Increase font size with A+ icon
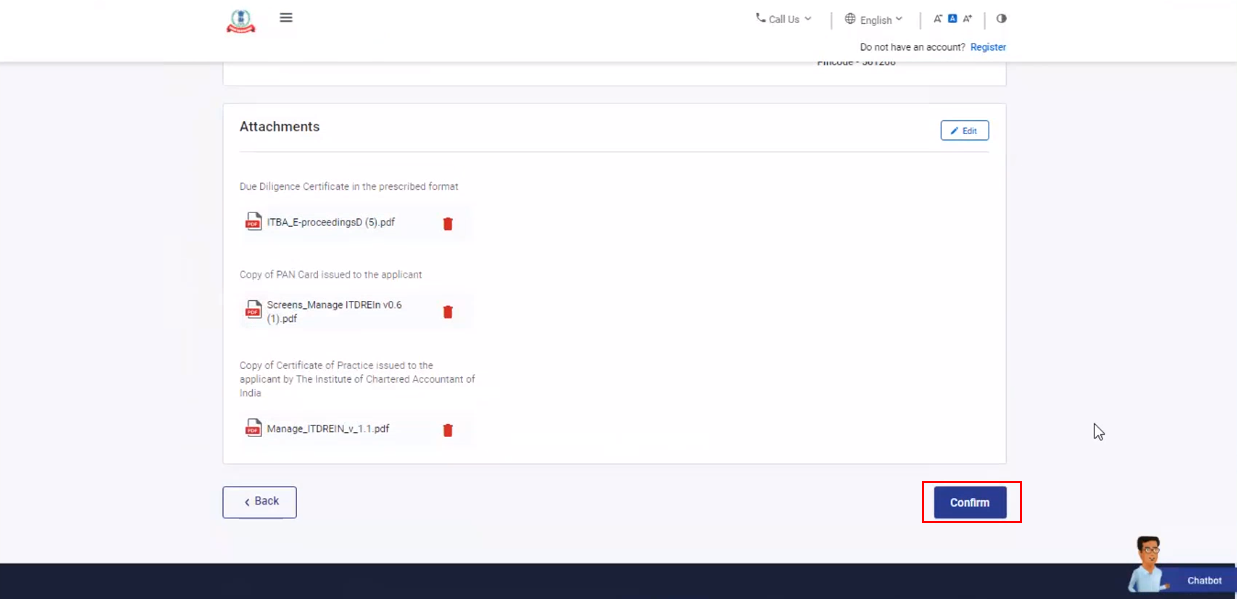Viewport: 1237px width, 601px height. (967, 19)
